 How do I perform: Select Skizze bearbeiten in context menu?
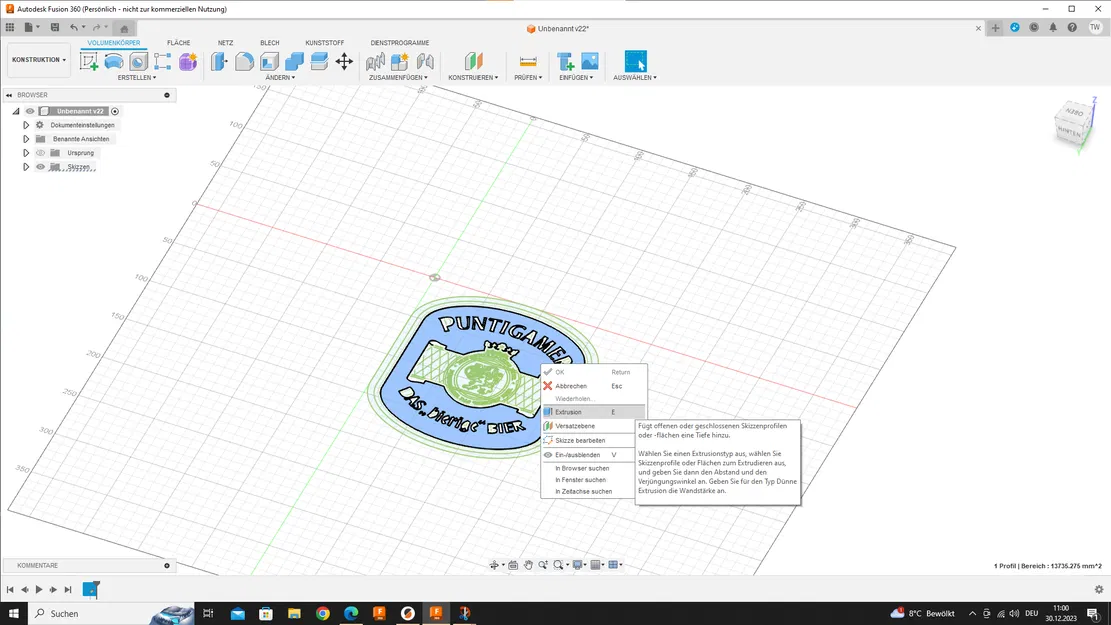pyautogui.click(x=580, y=440)
